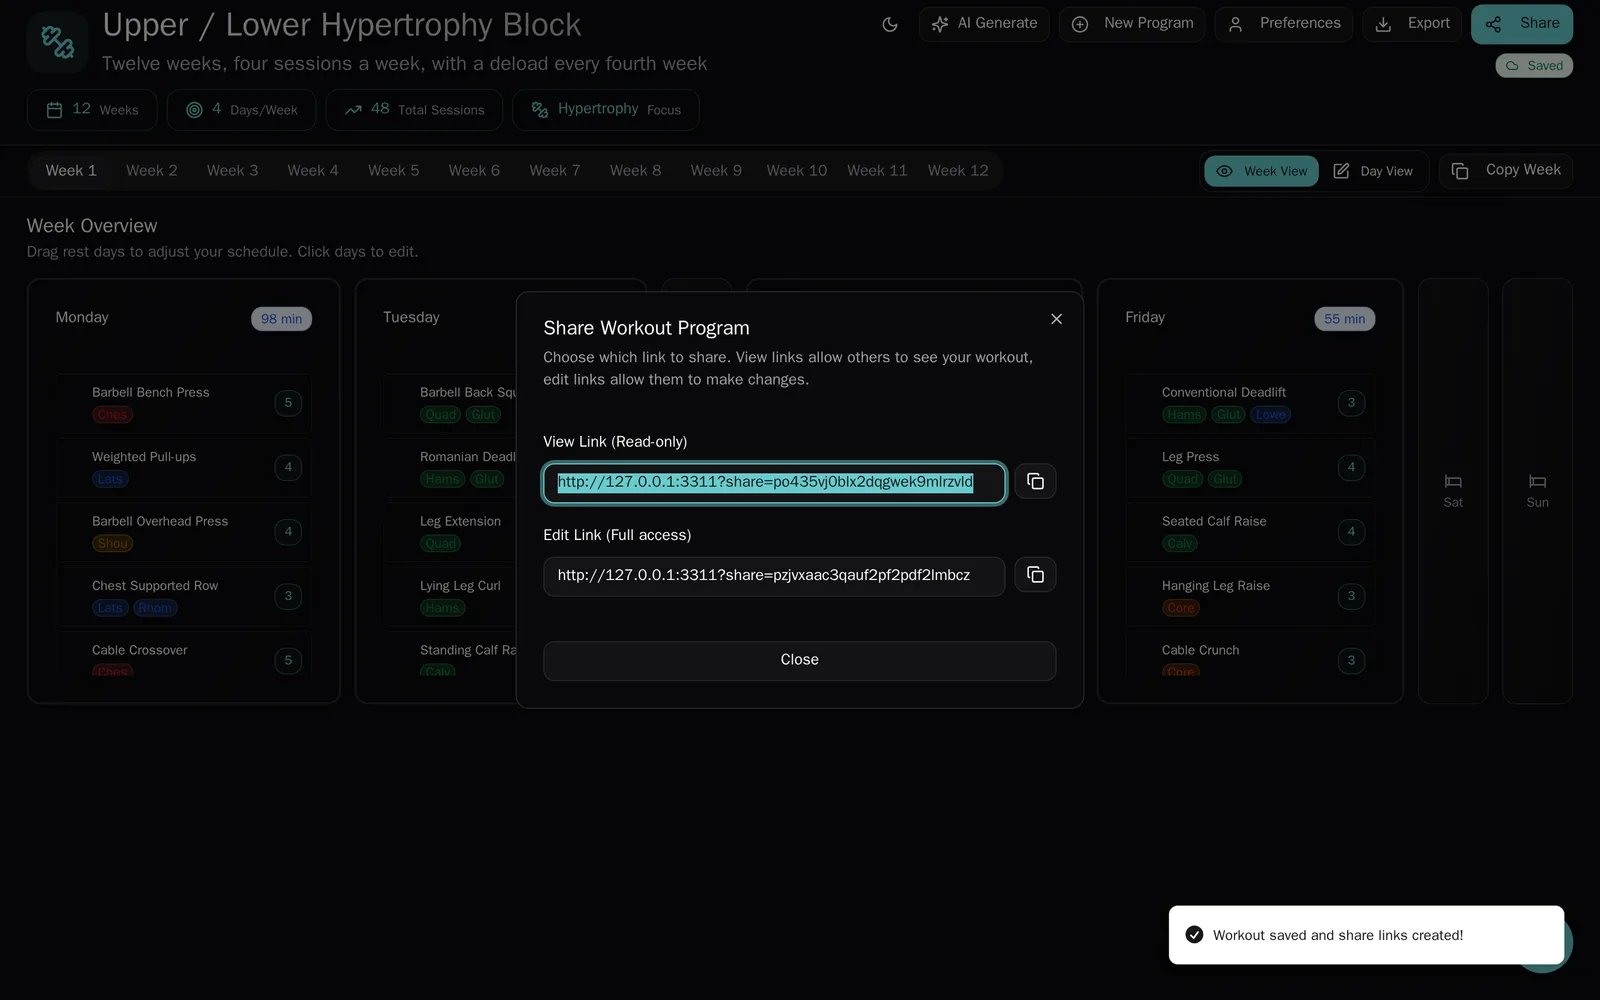1600x1000 pixels.
Task: Close the share dialog with the X icon
Action: pyautogui.click(x=1056, y=319)
